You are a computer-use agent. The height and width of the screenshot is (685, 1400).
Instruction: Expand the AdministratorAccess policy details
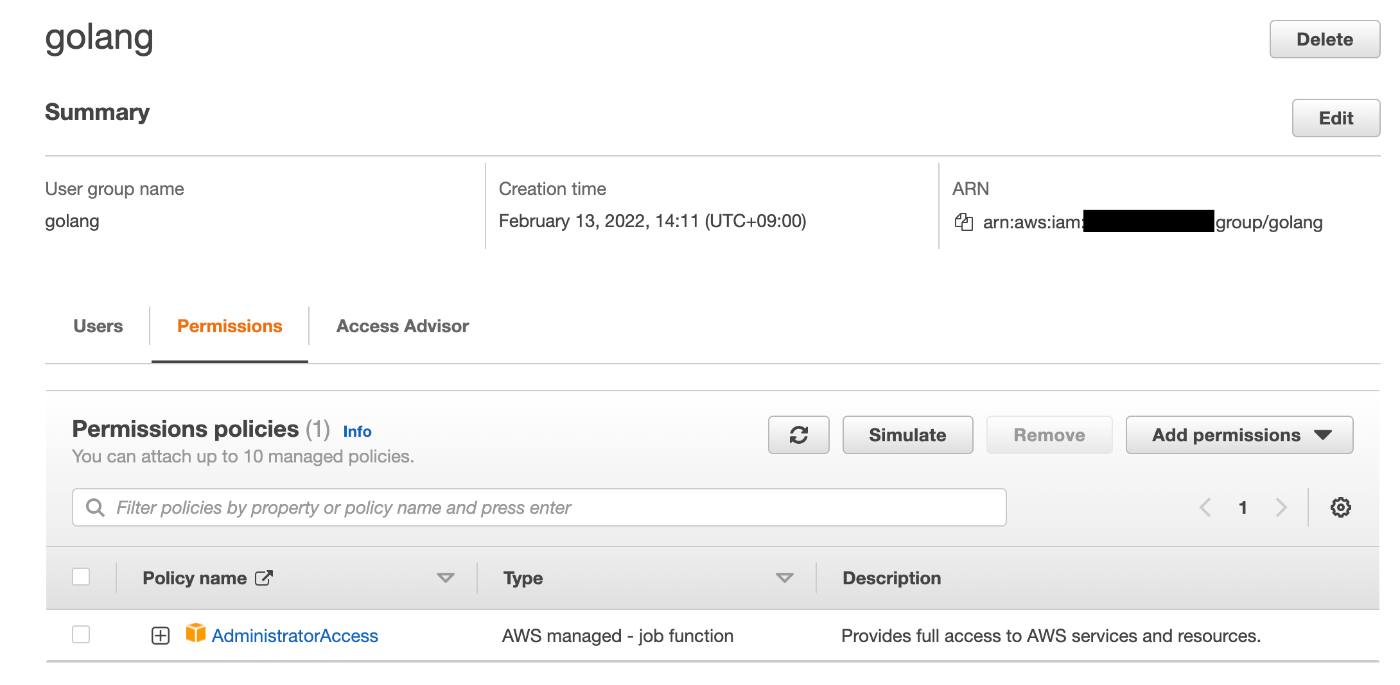click(160, 636)
